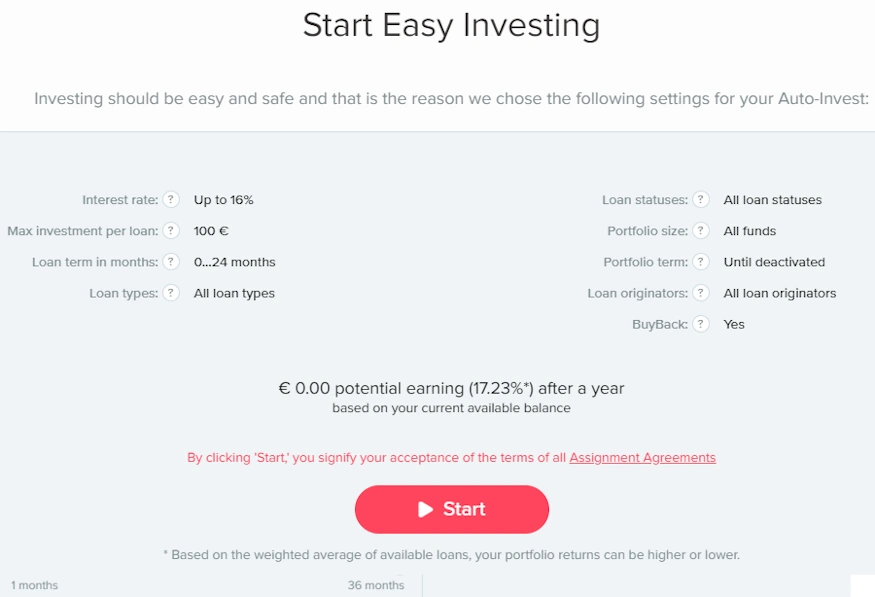Select the 'Until deactivated' portfolio term value
The width and height of the screenshot is (875, 597).
[x=774, y=262]
